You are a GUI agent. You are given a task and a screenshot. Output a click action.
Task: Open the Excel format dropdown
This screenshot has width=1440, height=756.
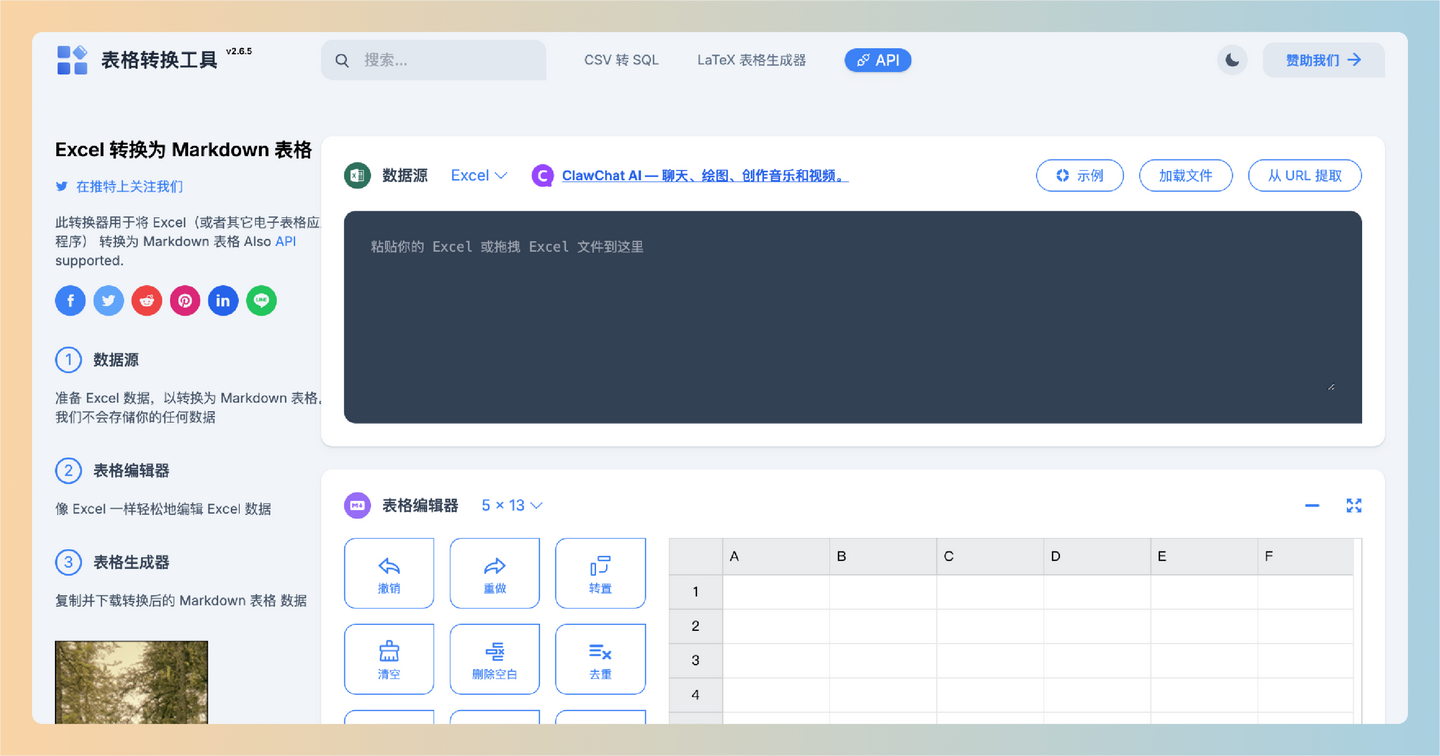click(478, 175)
